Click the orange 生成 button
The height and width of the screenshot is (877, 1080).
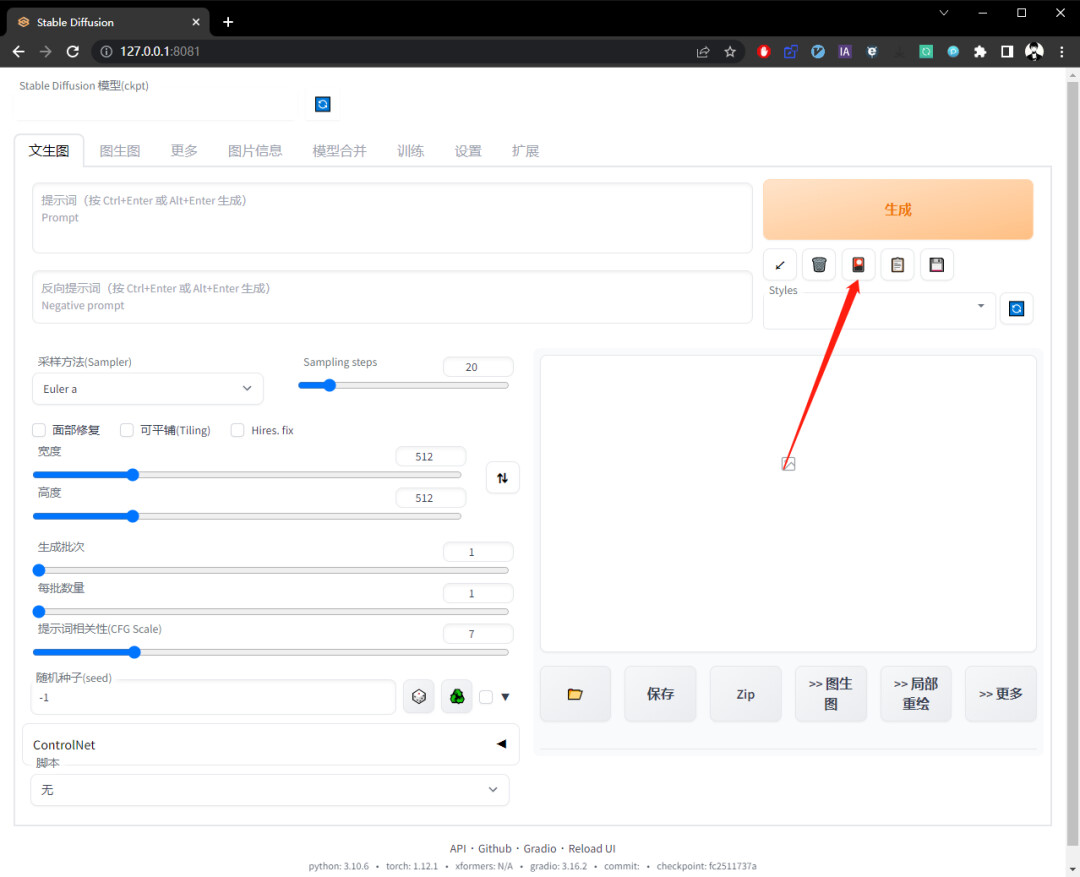click(897, 209)
